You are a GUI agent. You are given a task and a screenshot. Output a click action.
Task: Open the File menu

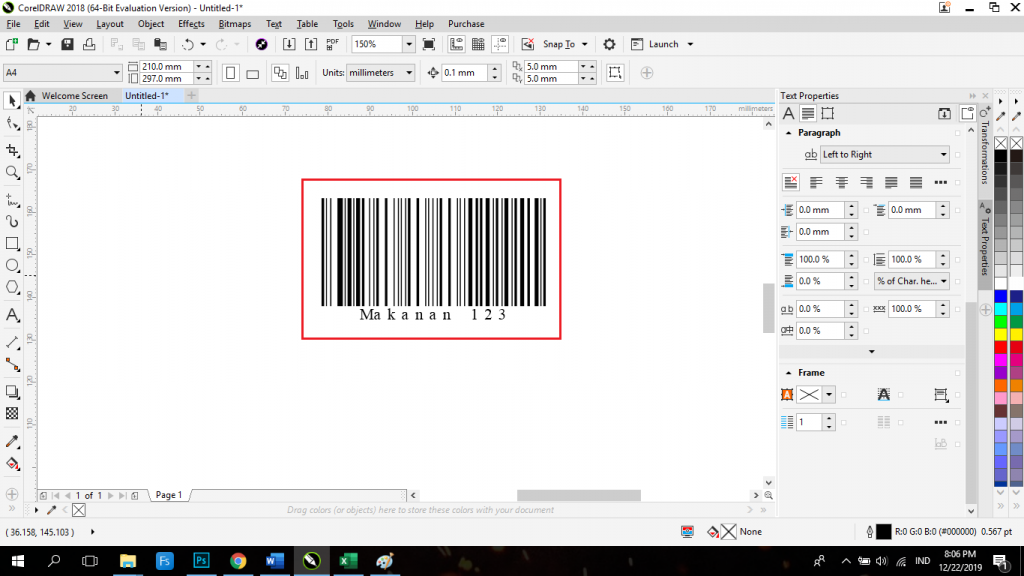[x=13, y=24]
